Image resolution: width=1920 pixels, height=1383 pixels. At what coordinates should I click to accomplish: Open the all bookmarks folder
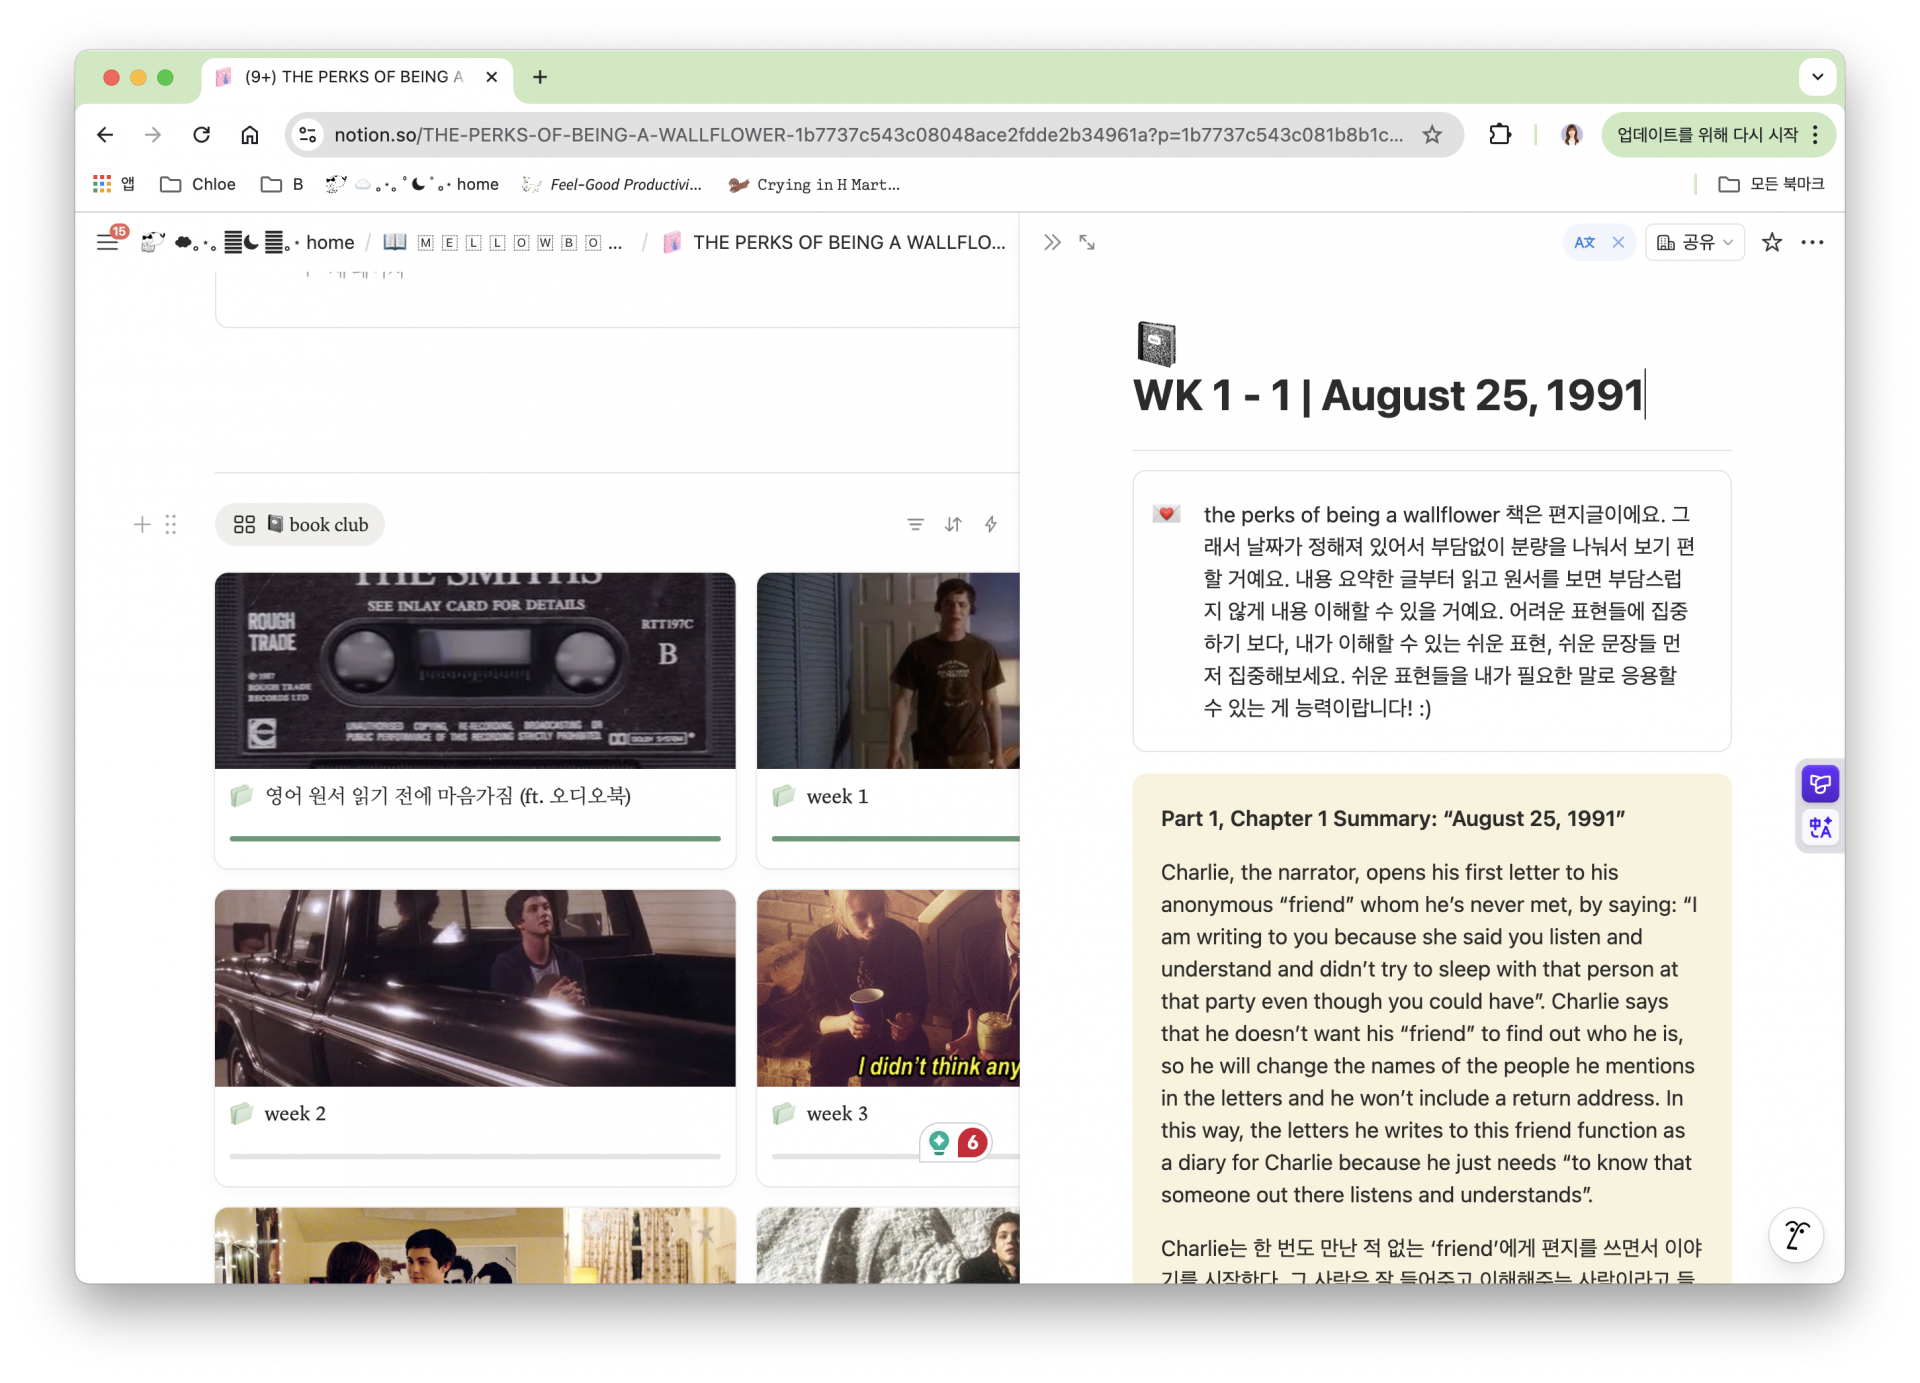[1771, 184]
